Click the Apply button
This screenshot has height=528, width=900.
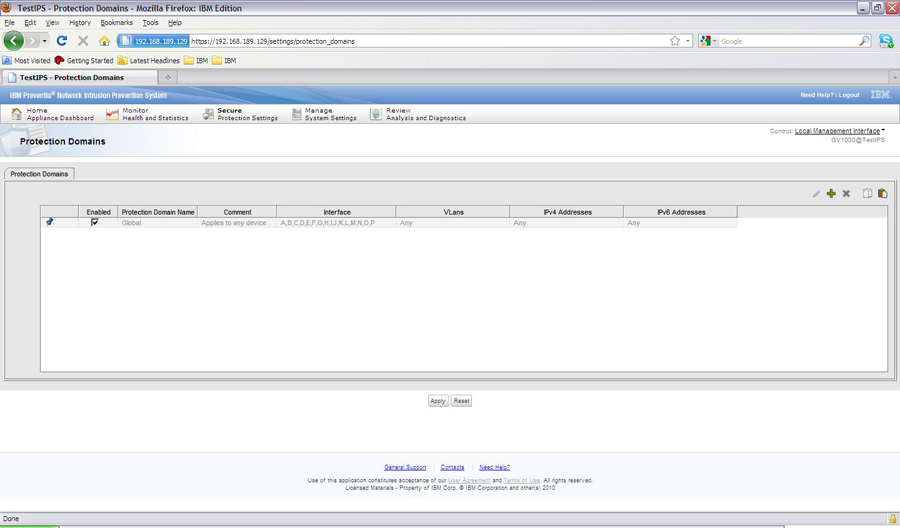coord(438,401)
